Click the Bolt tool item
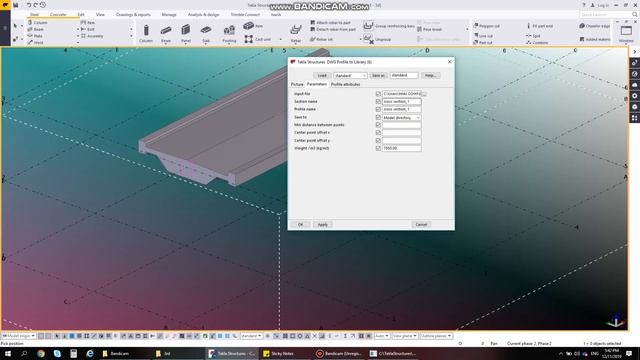 click(88, 29)
